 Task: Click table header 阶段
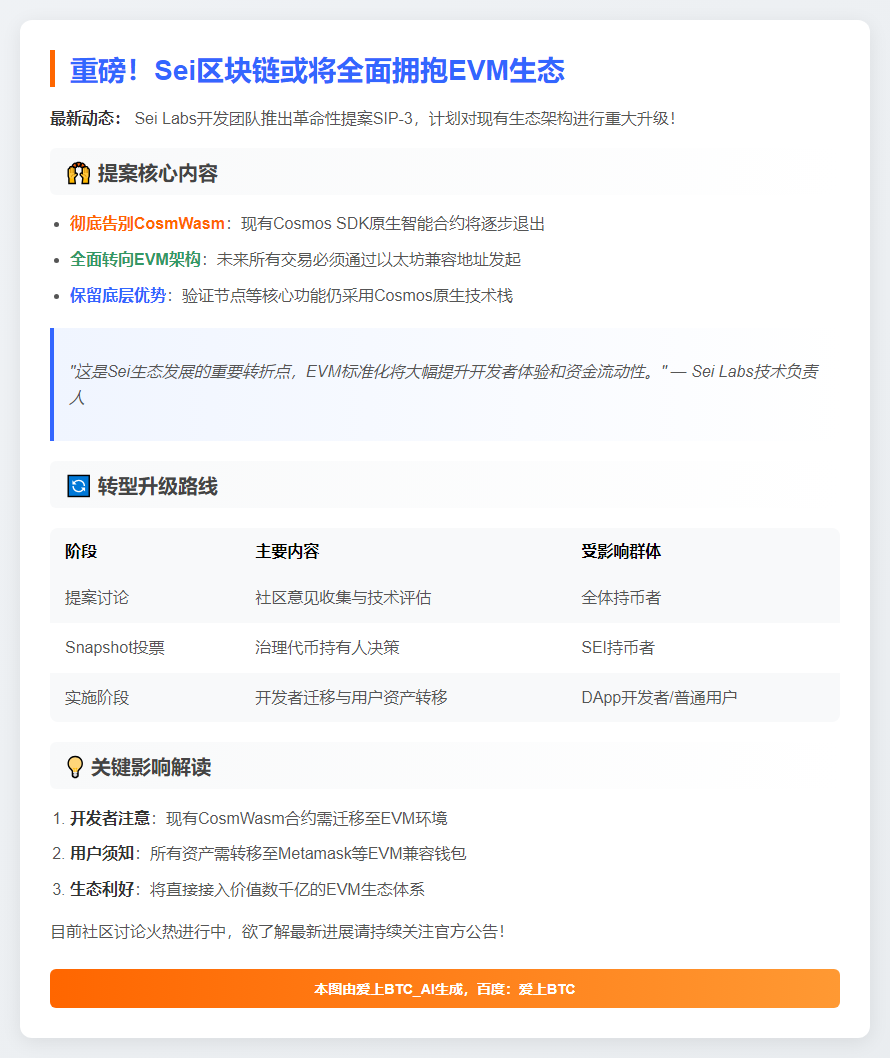(x=81, y=551)
